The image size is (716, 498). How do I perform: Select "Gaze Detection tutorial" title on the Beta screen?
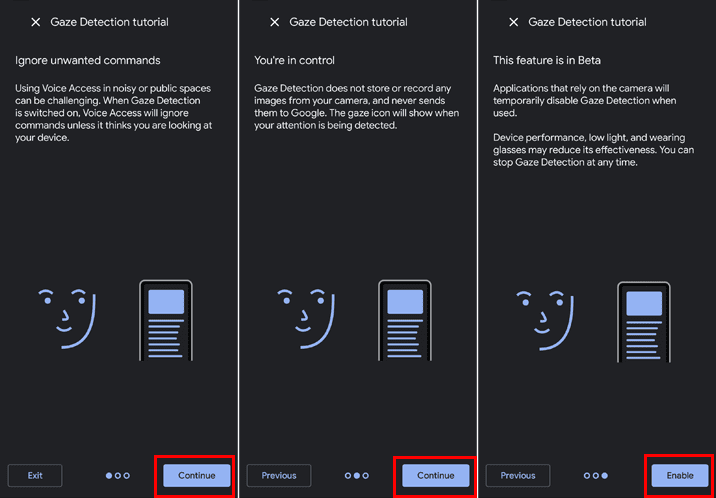pos(588,22)
